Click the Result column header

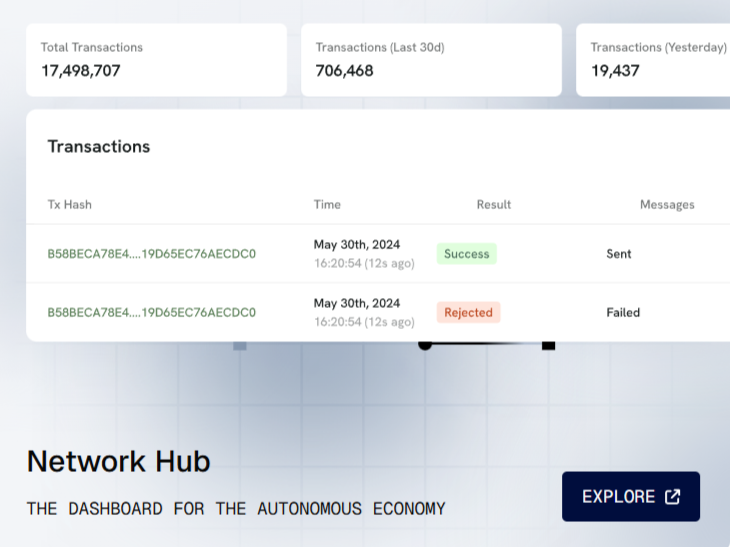(494, 204)
